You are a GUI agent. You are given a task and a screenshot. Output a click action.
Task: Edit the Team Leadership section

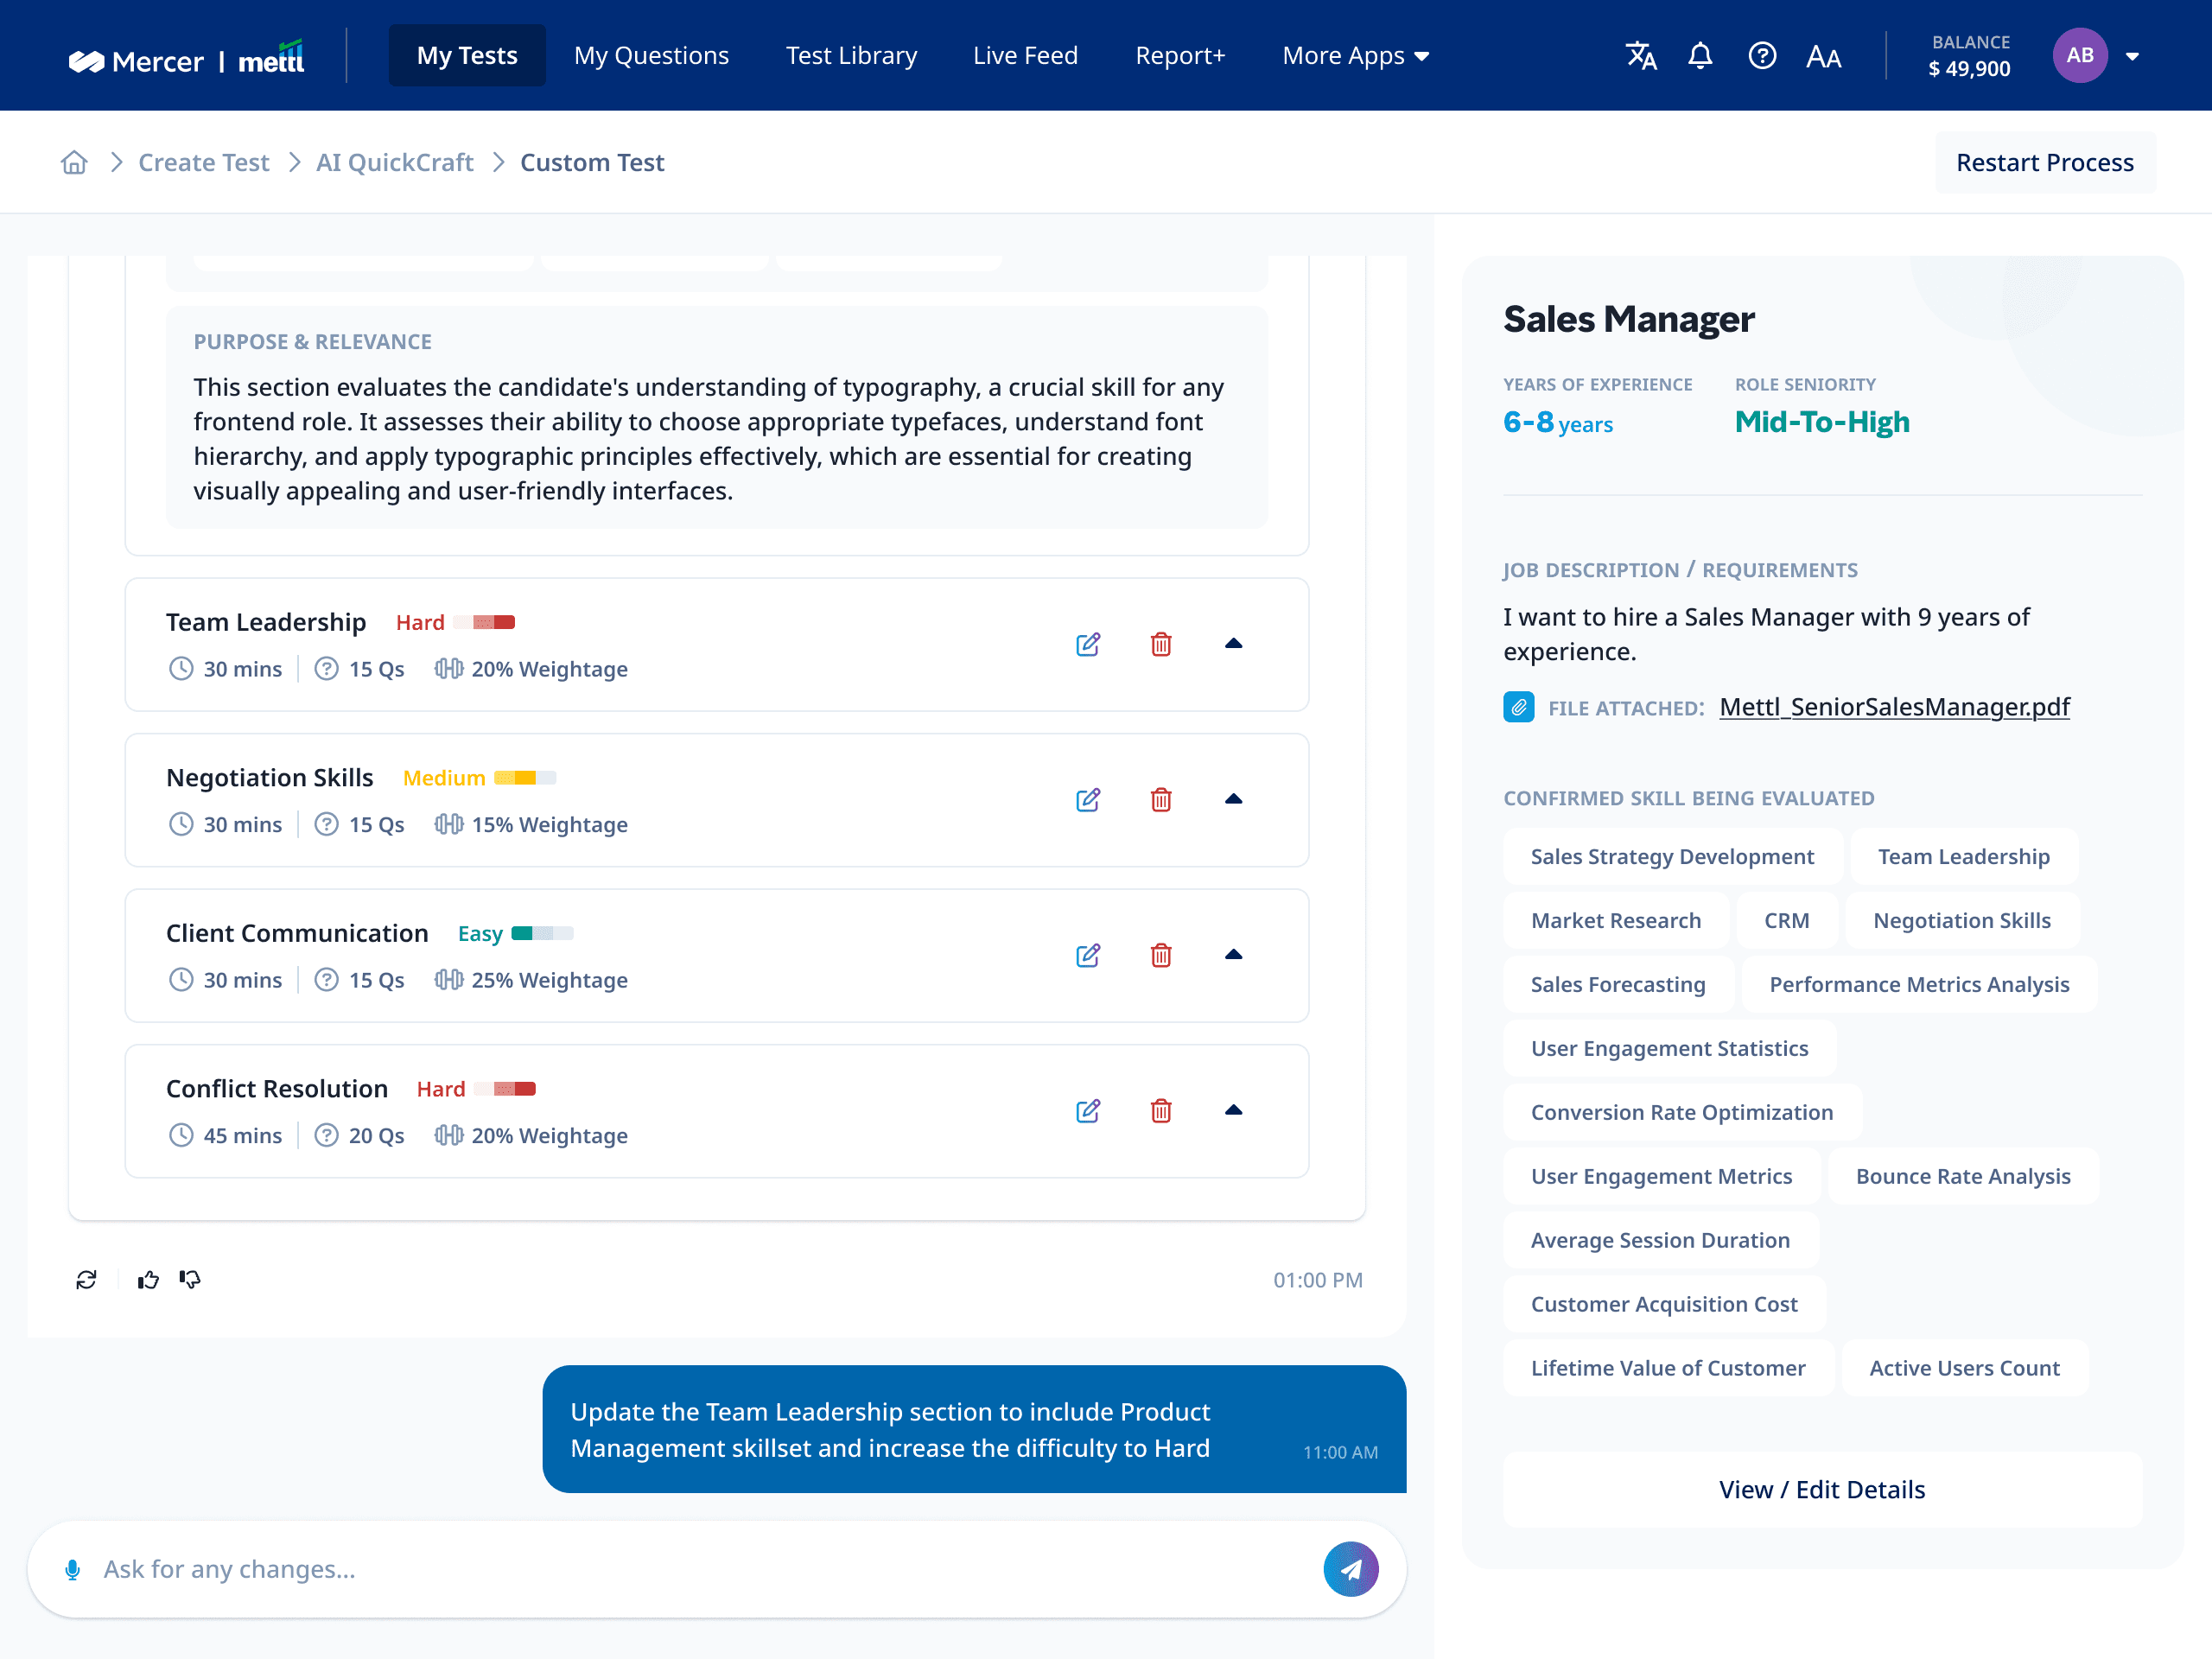[1088, 644]
